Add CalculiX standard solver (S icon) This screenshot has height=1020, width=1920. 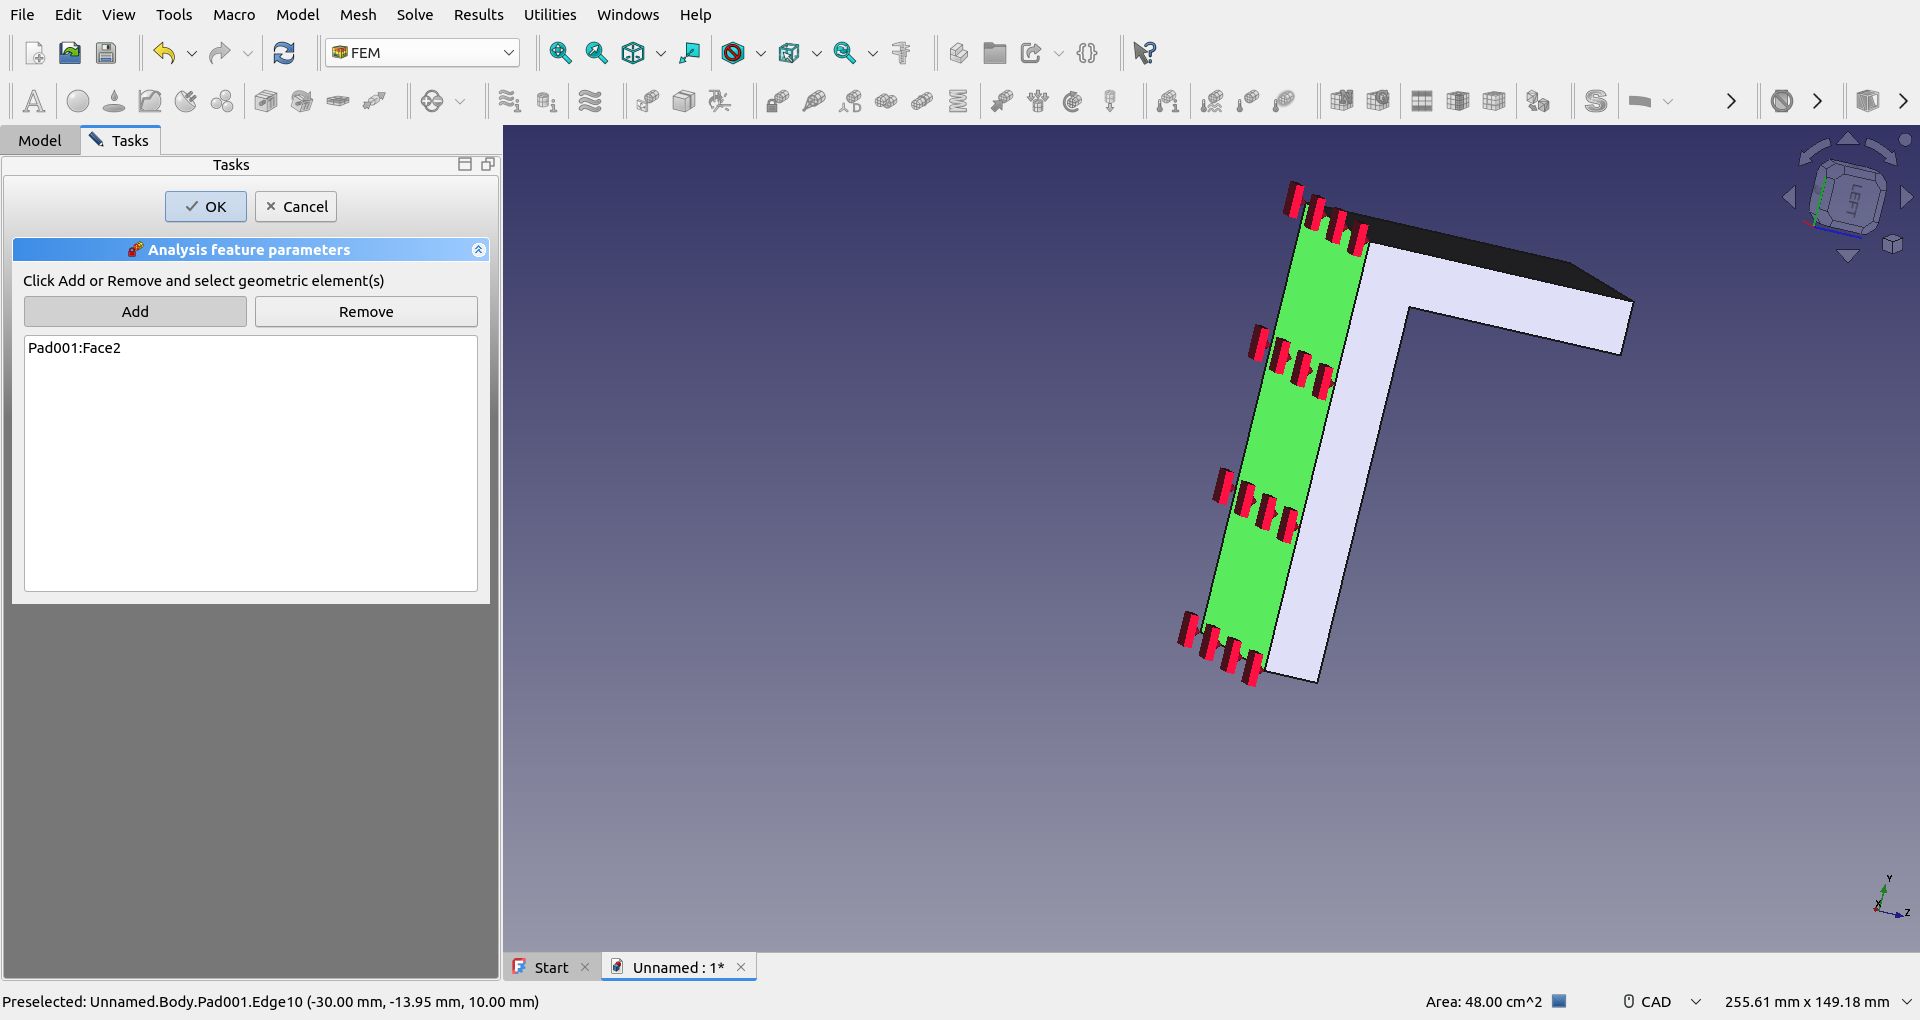pos(1596,101)
